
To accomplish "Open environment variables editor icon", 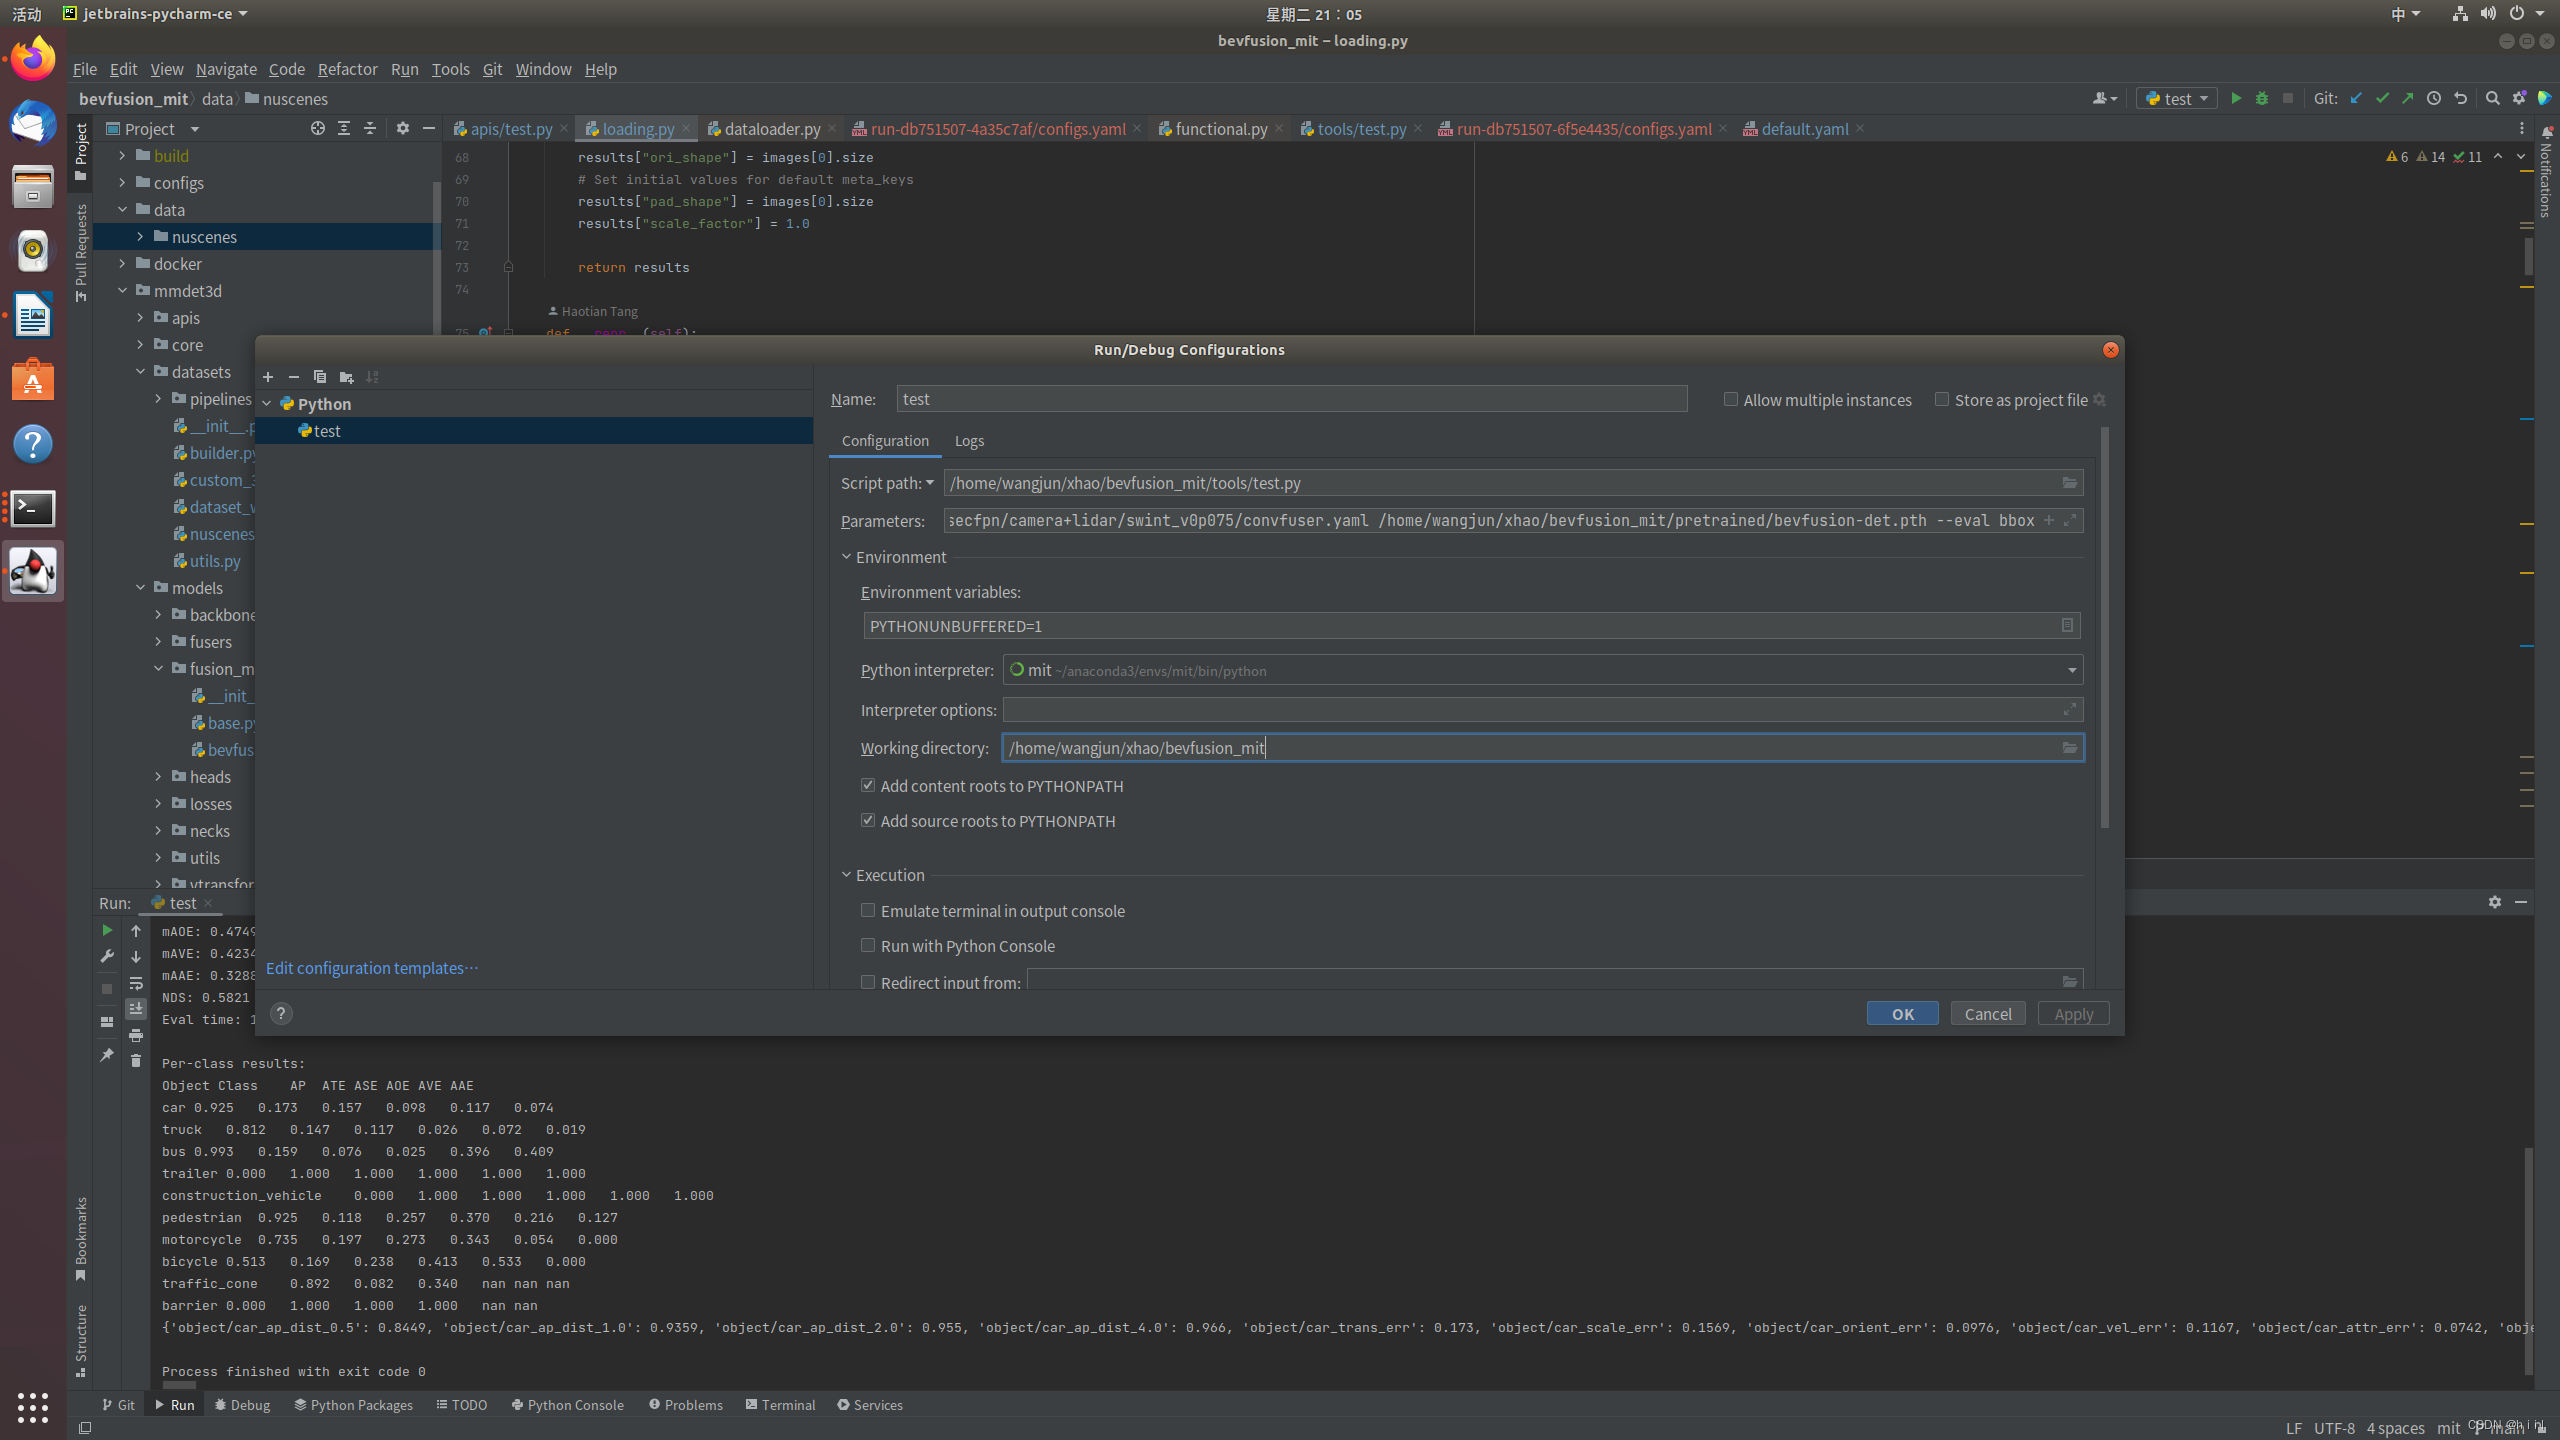I will (x=2067, y=626).
